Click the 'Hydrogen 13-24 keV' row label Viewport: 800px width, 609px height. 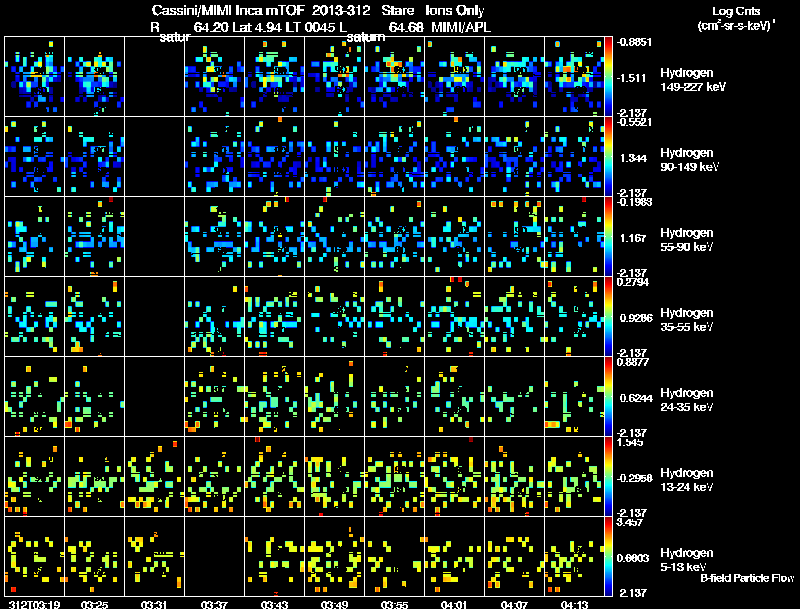coord(687,480)
